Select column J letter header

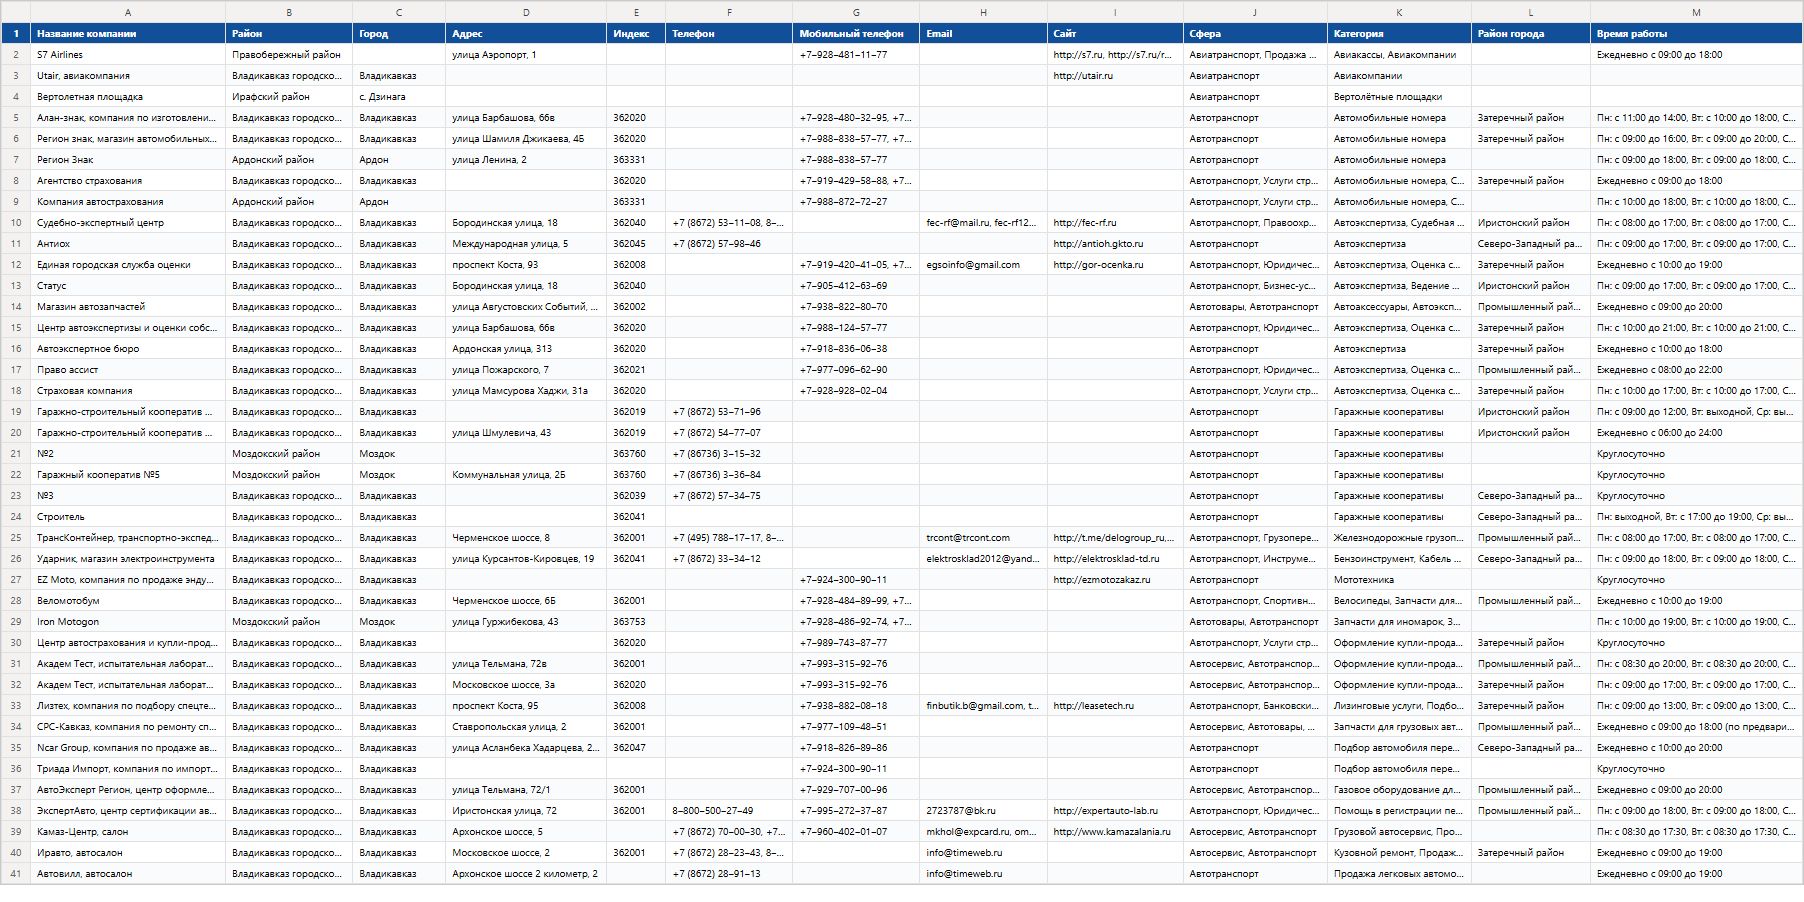click(x=1255, y=12)
